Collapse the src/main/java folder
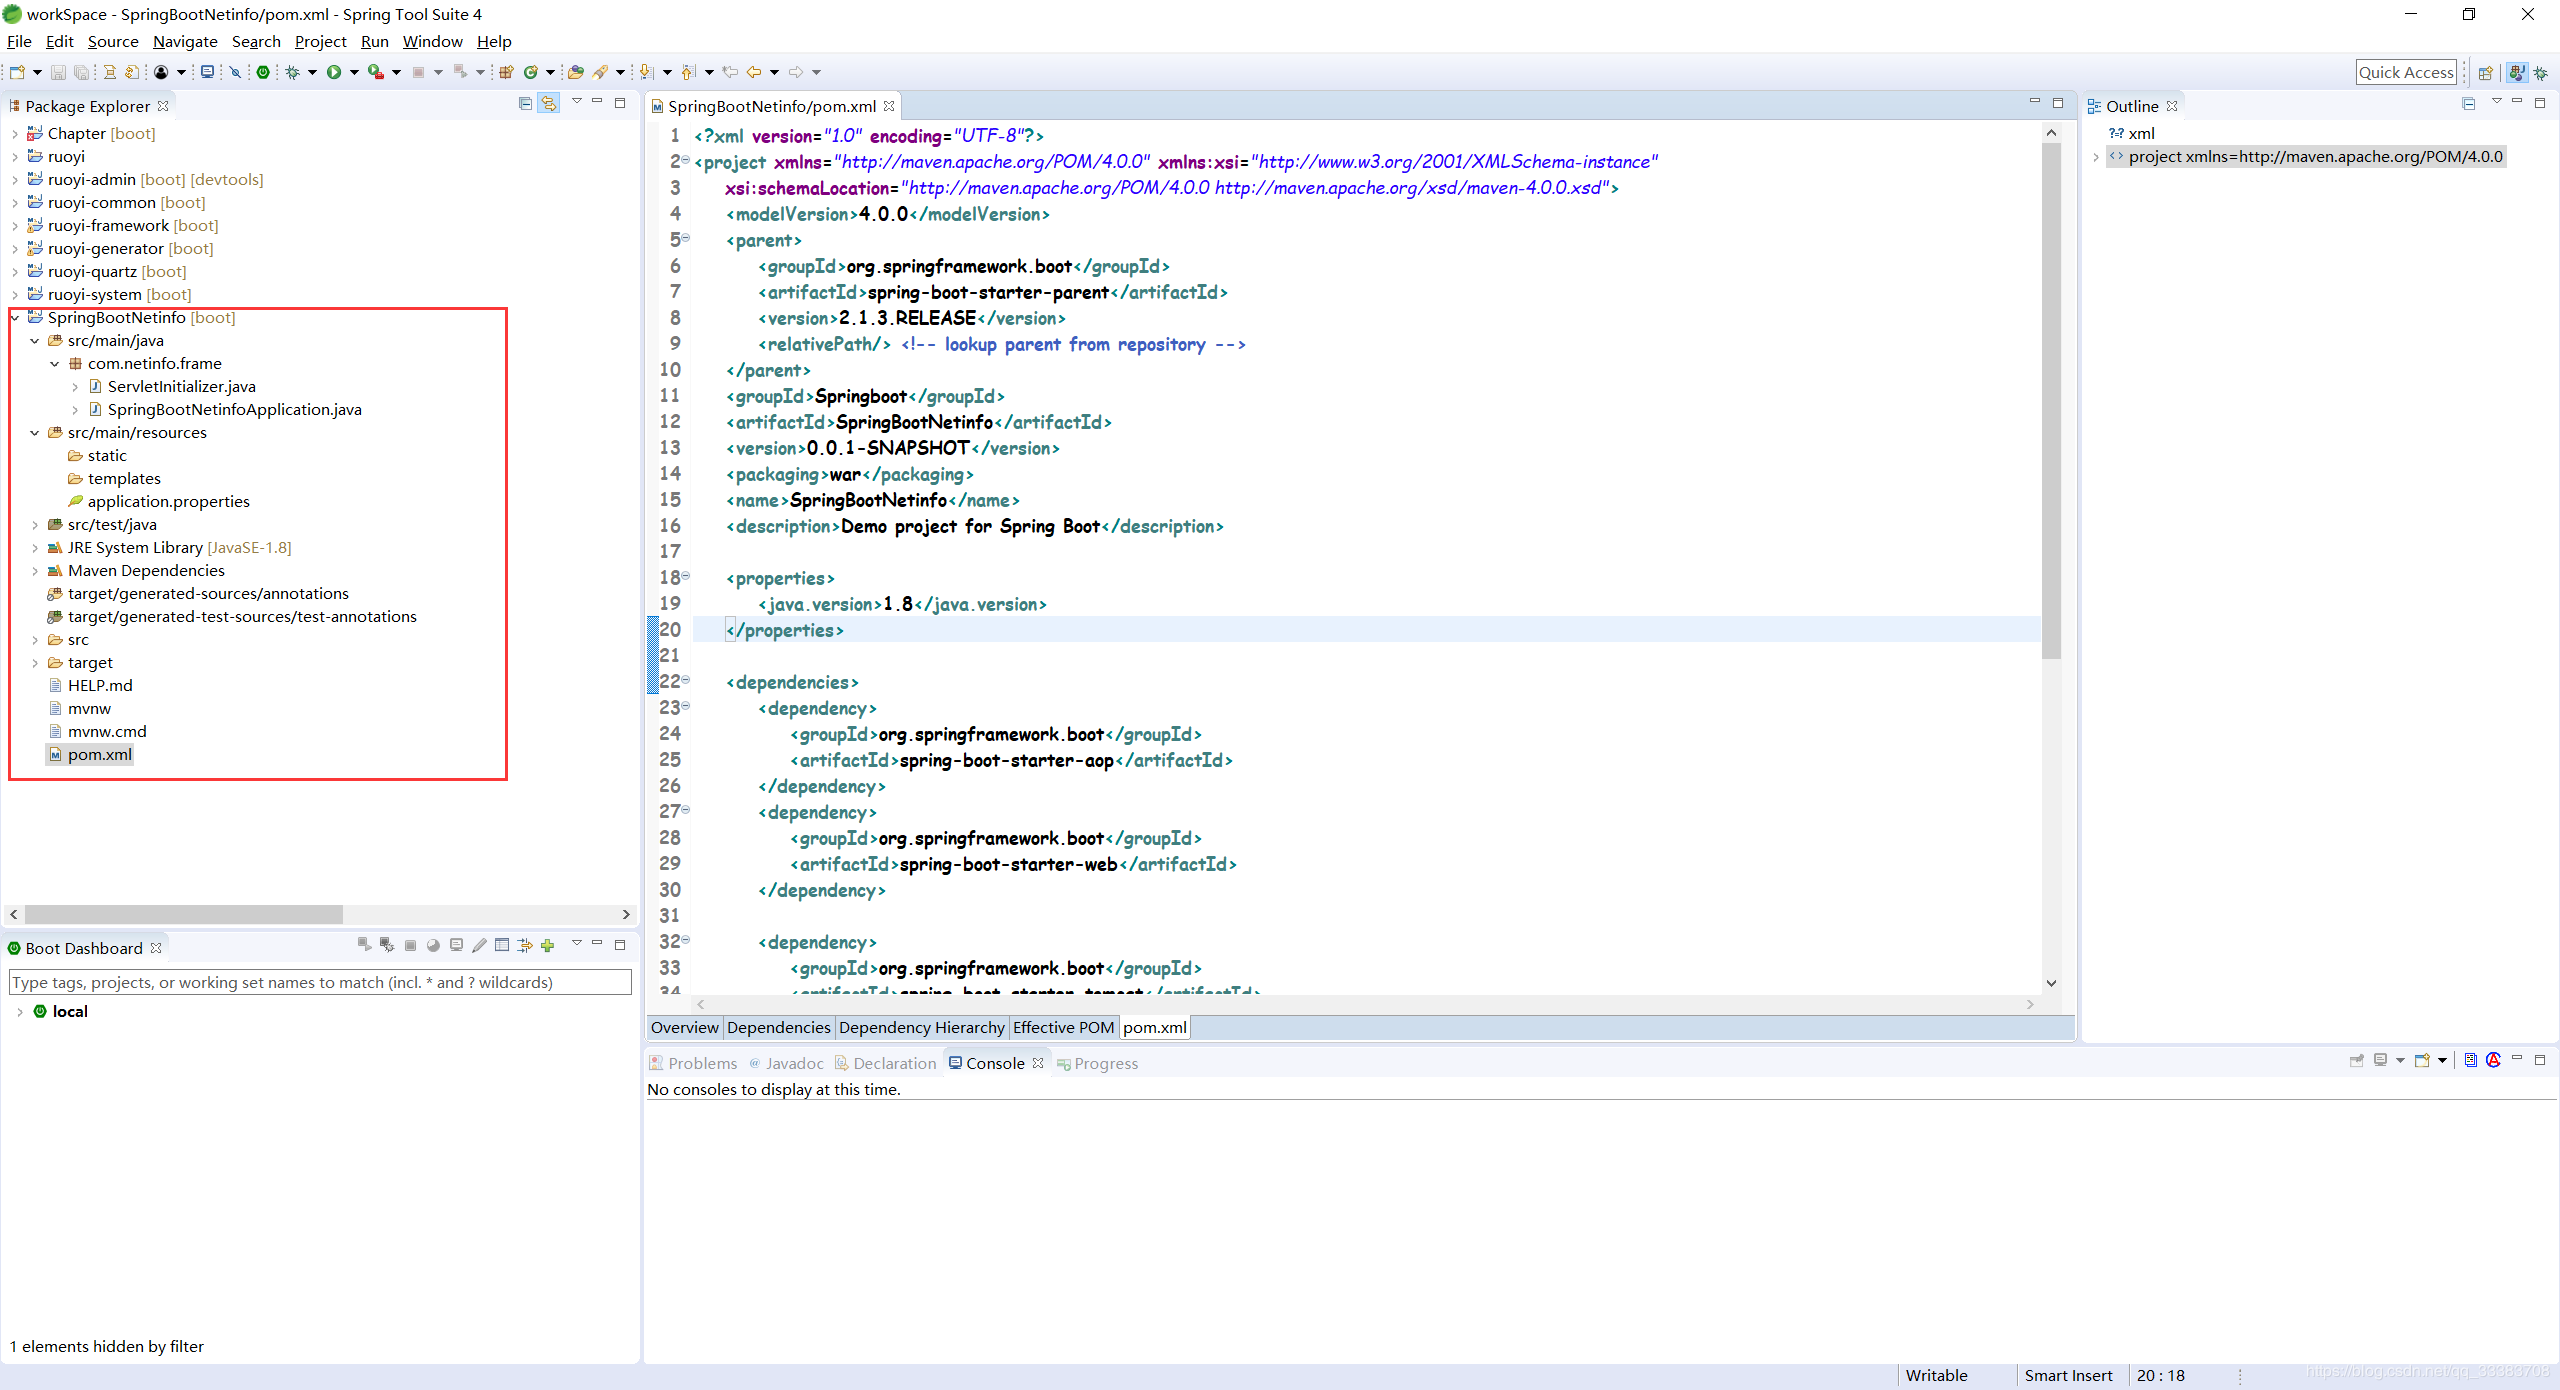 pos(35,341)
